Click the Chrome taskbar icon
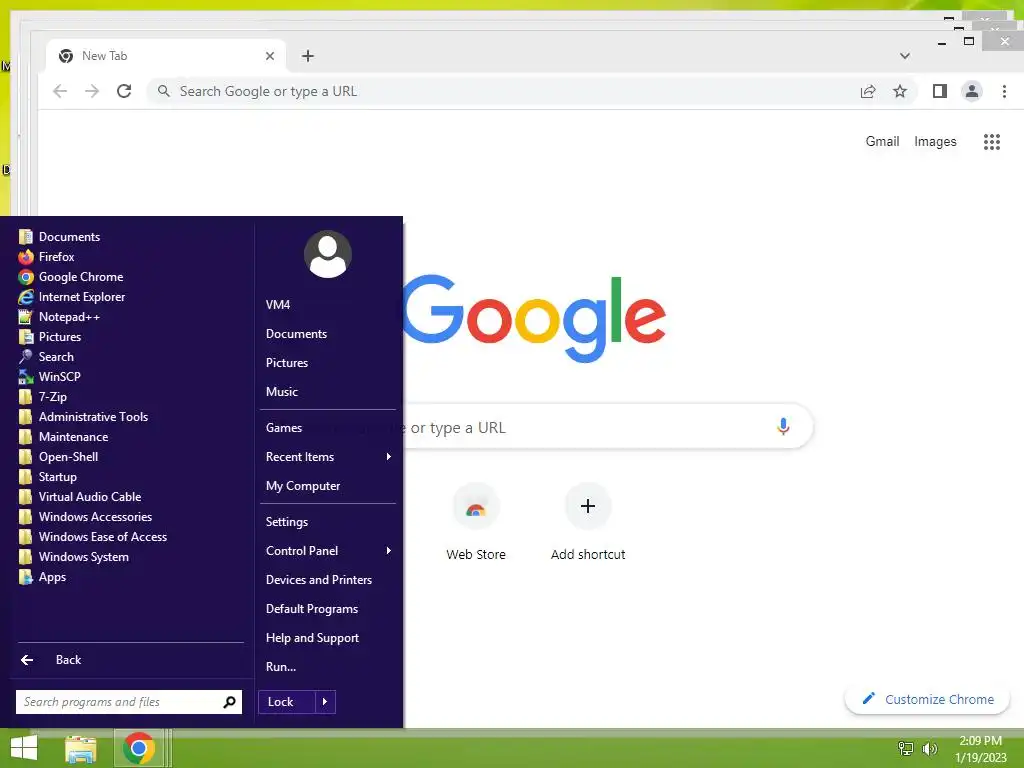 (x=138, y=748)
